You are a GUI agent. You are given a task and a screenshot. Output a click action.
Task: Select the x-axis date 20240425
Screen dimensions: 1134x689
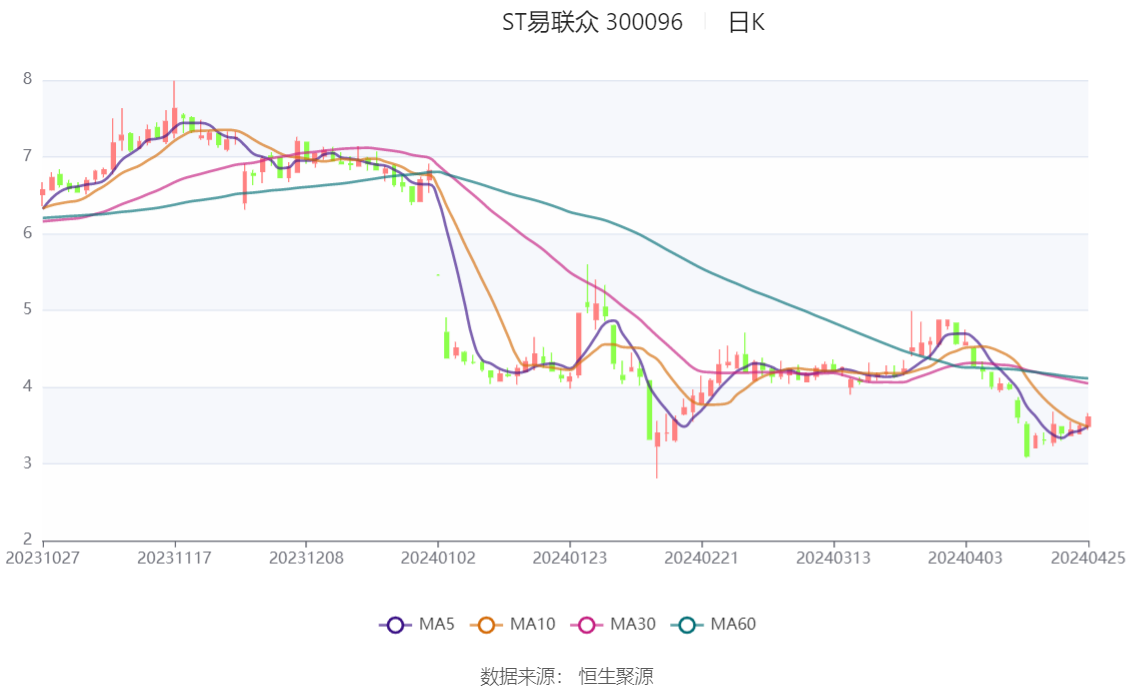click(1088, 558)
